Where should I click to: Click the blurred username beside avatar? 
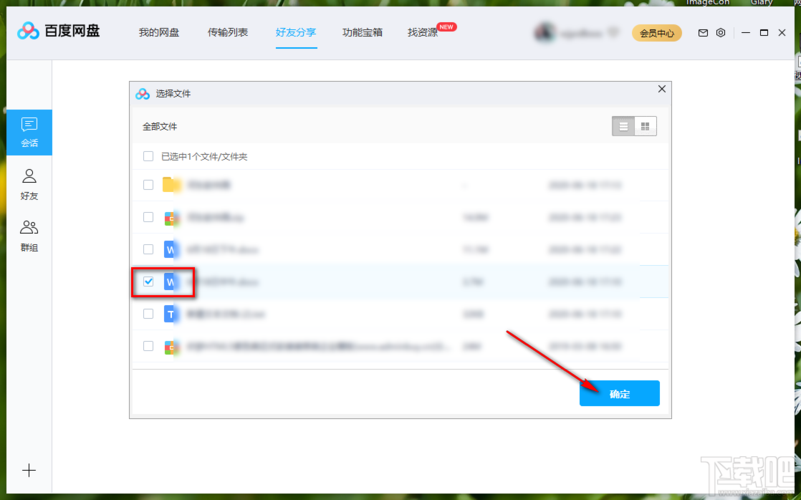581,33
